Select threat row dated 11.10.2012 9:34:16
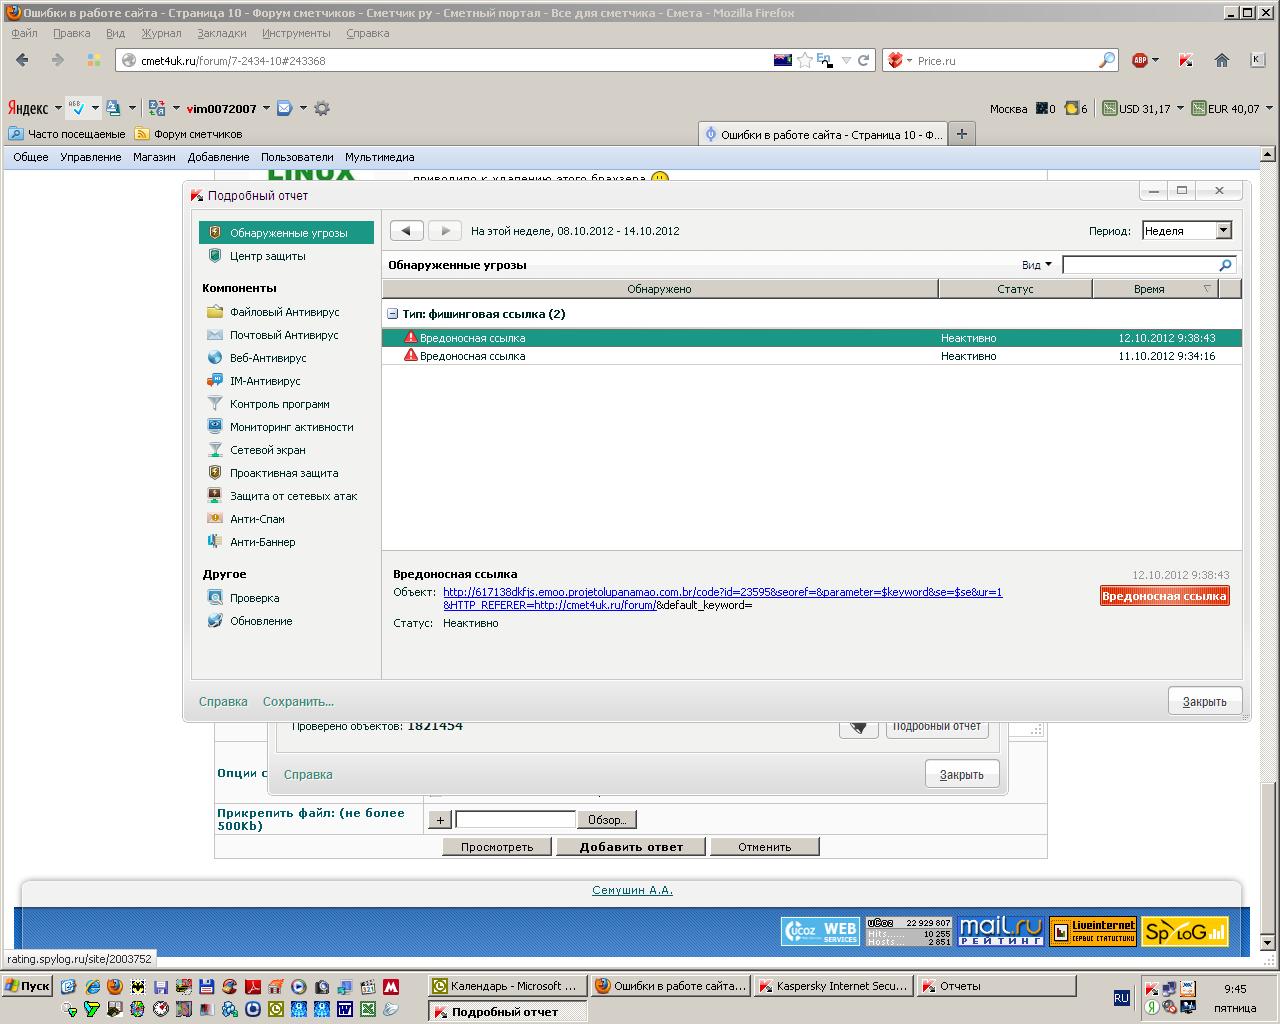1280x1024 pixels. [x=811, y=356]
